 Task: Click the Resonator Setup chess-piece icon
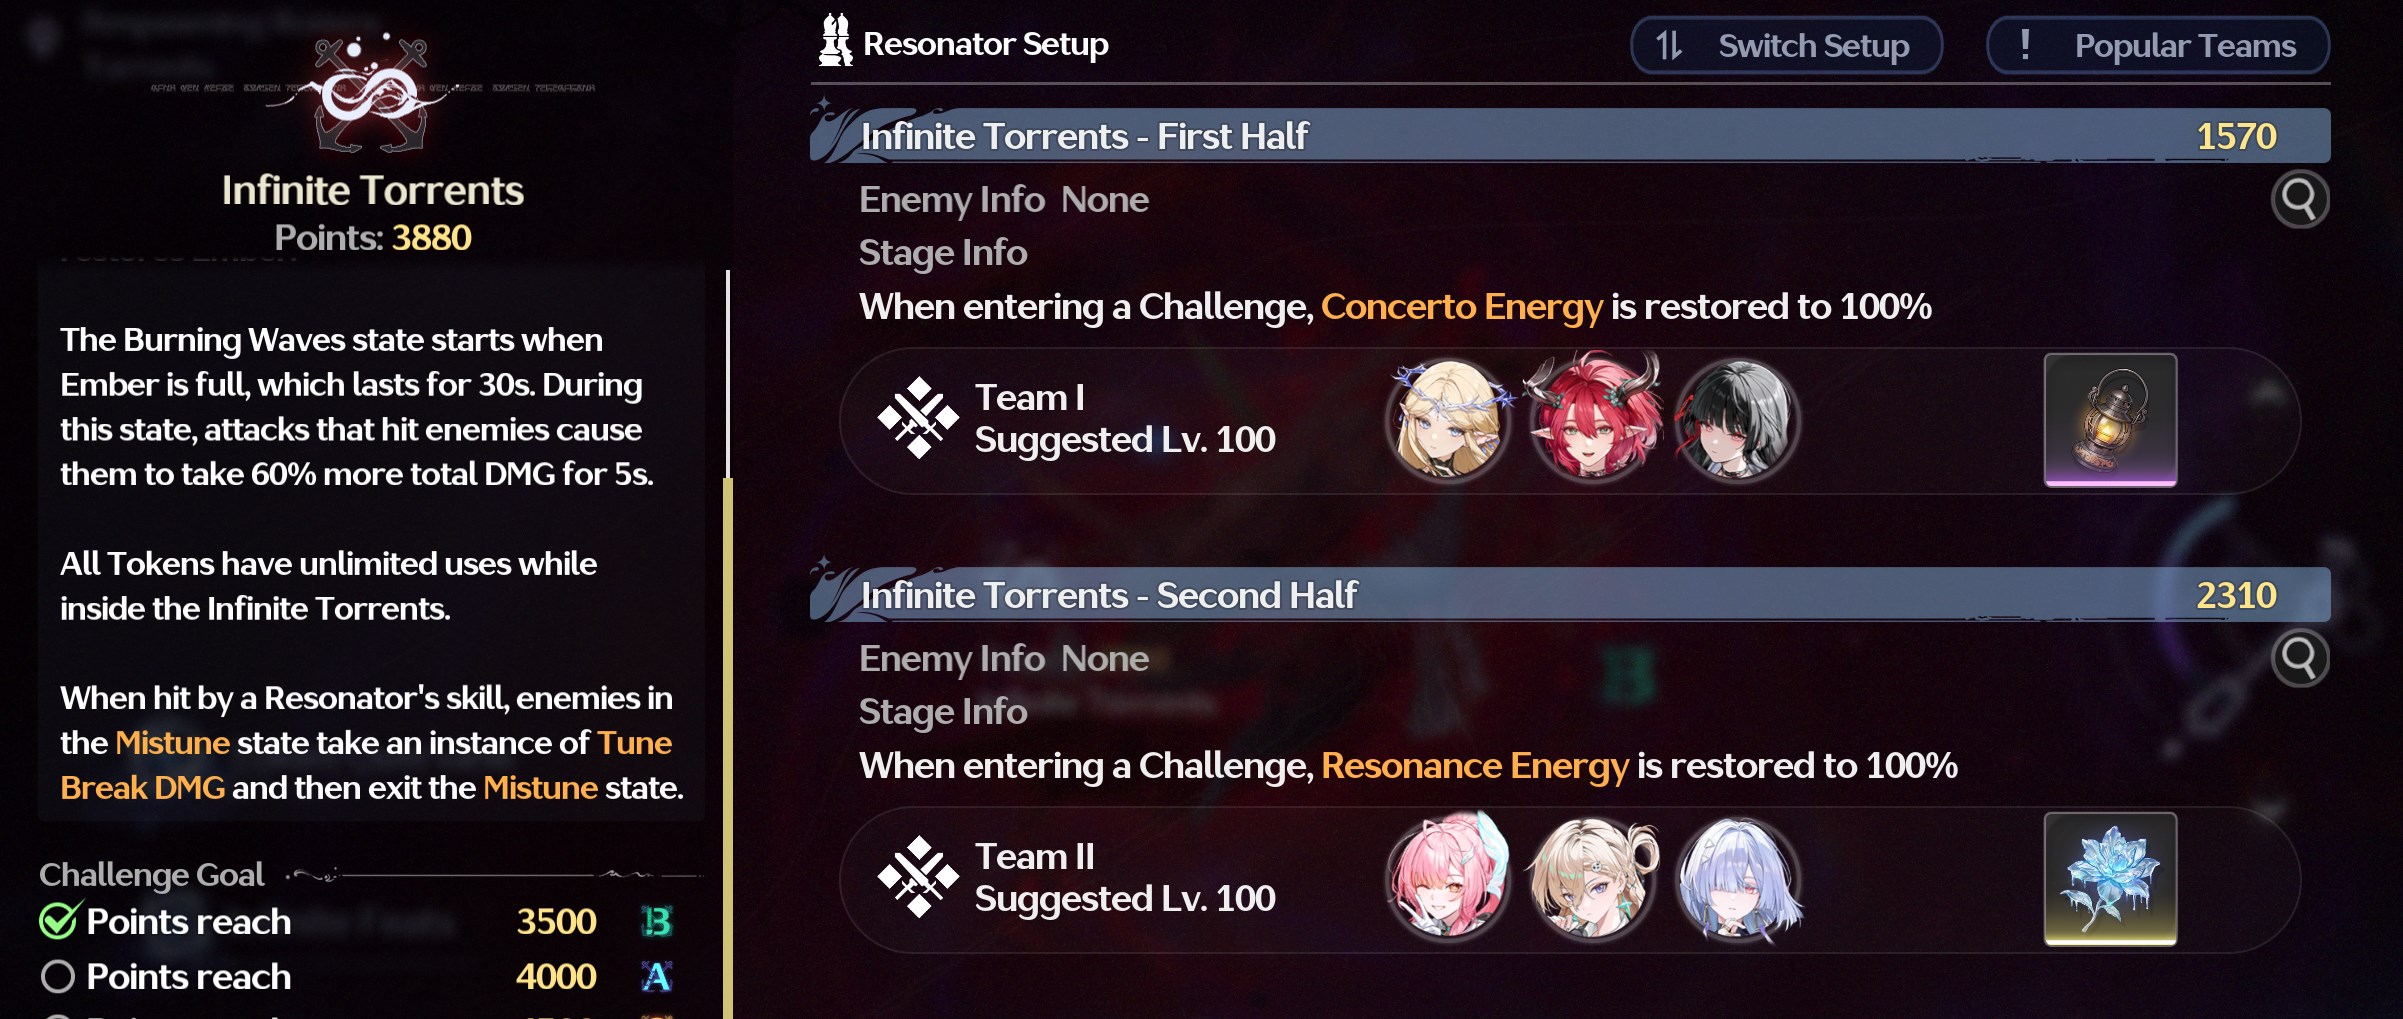pyautogui.click(x=835, y=41)
